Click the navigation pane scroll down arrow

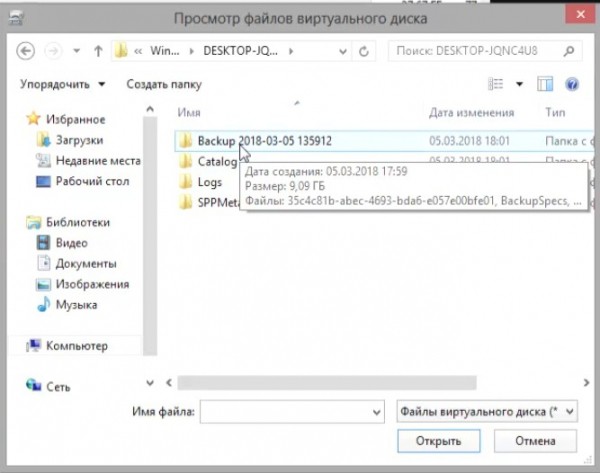coord(150,383)
